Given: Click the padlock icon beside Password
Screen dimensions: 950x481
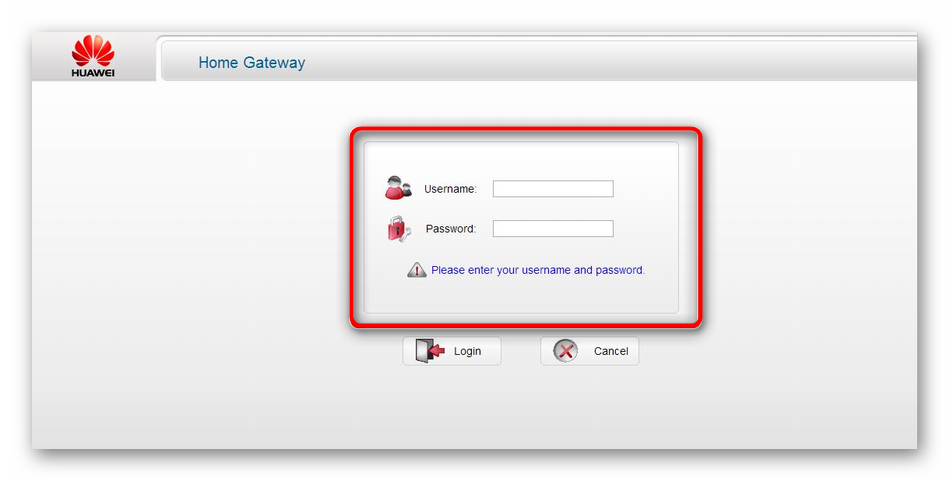Looking at the screenshot, I should point(399,229).
